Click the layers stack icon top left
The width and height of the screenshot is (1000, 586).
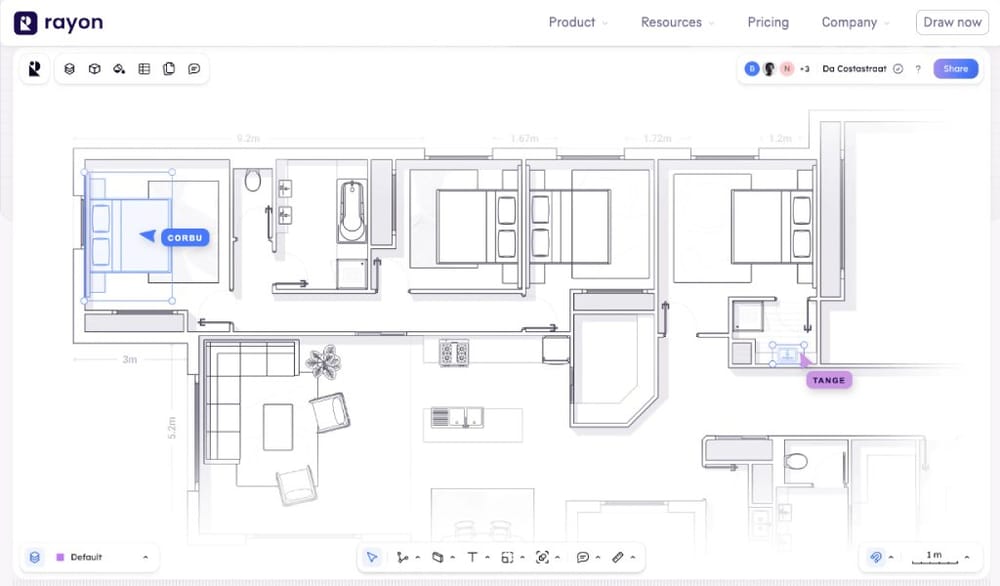click(69, 68)
